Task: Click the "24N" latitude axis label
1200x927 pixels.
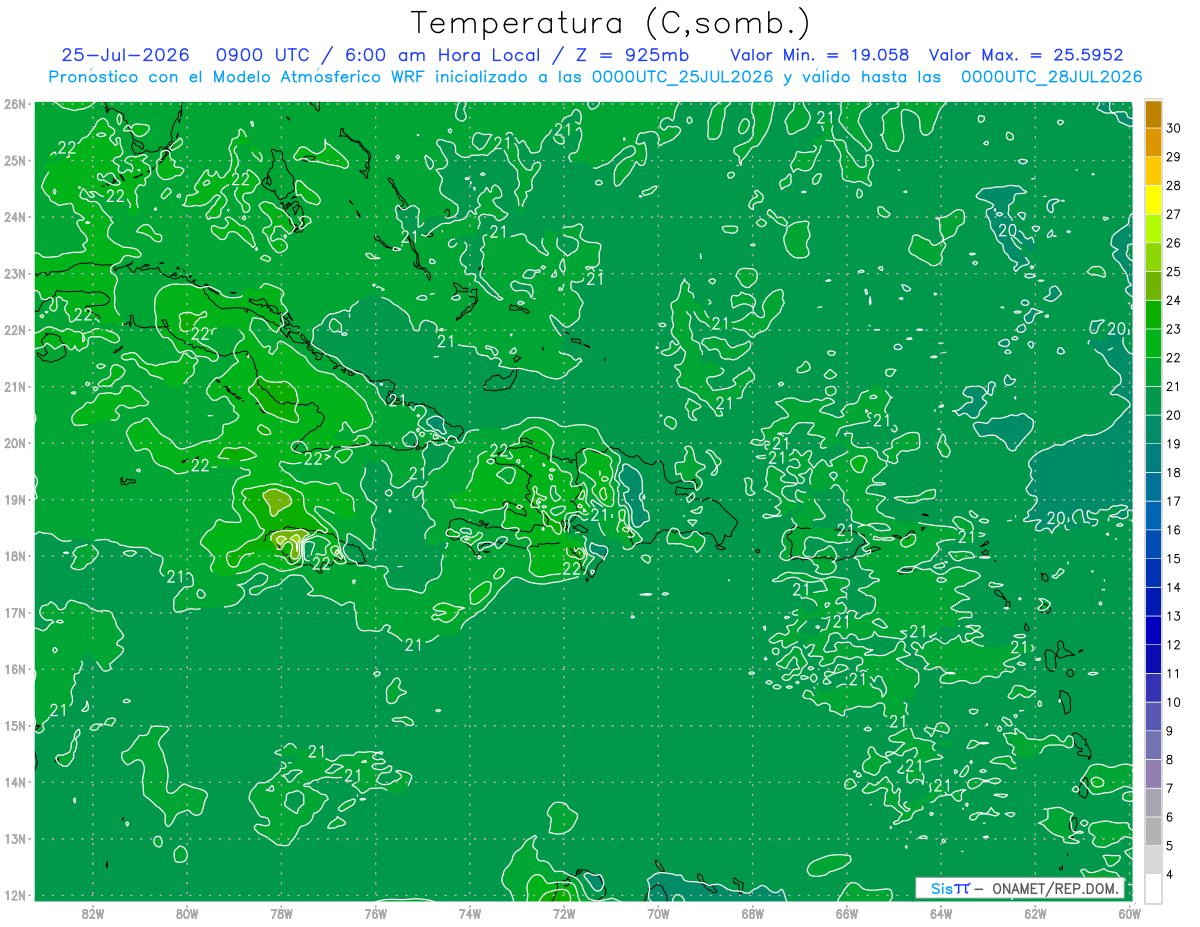Action: [x=15, y=217]
